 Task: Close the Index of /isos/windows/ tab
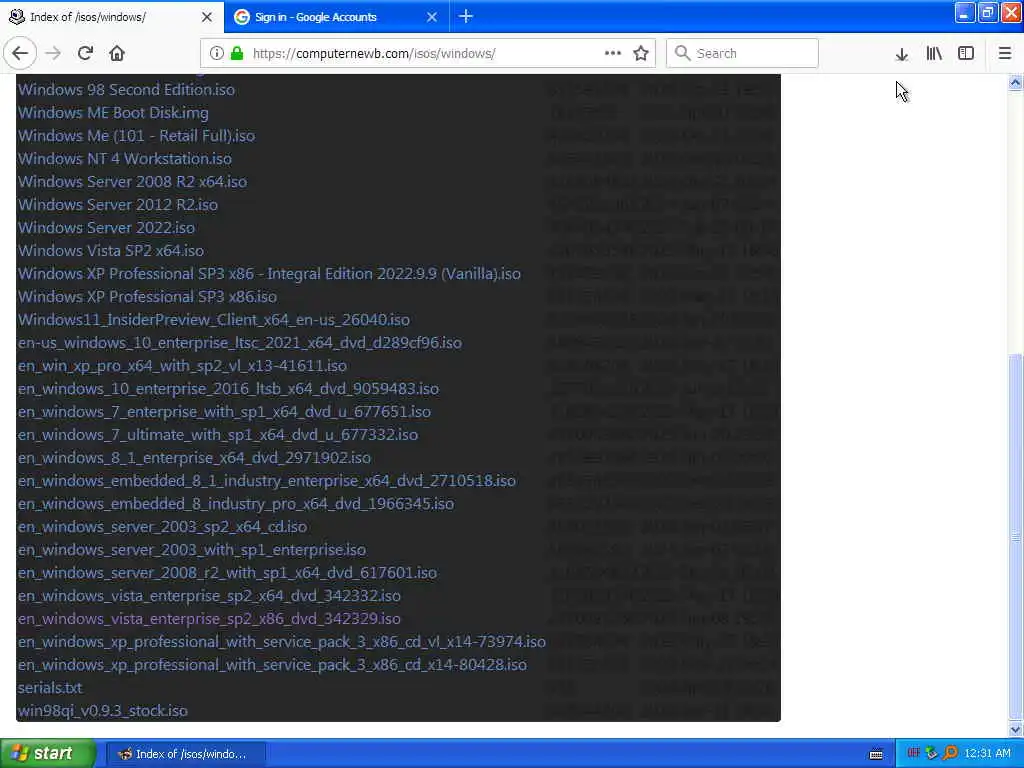click(x=207, y=17)
